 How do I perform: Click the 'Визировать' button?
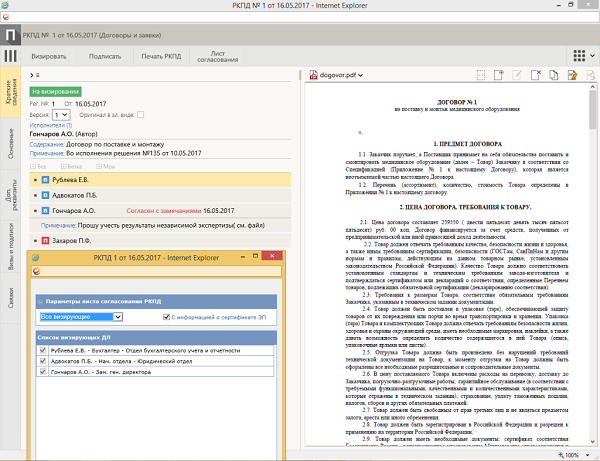click(49, 57)
